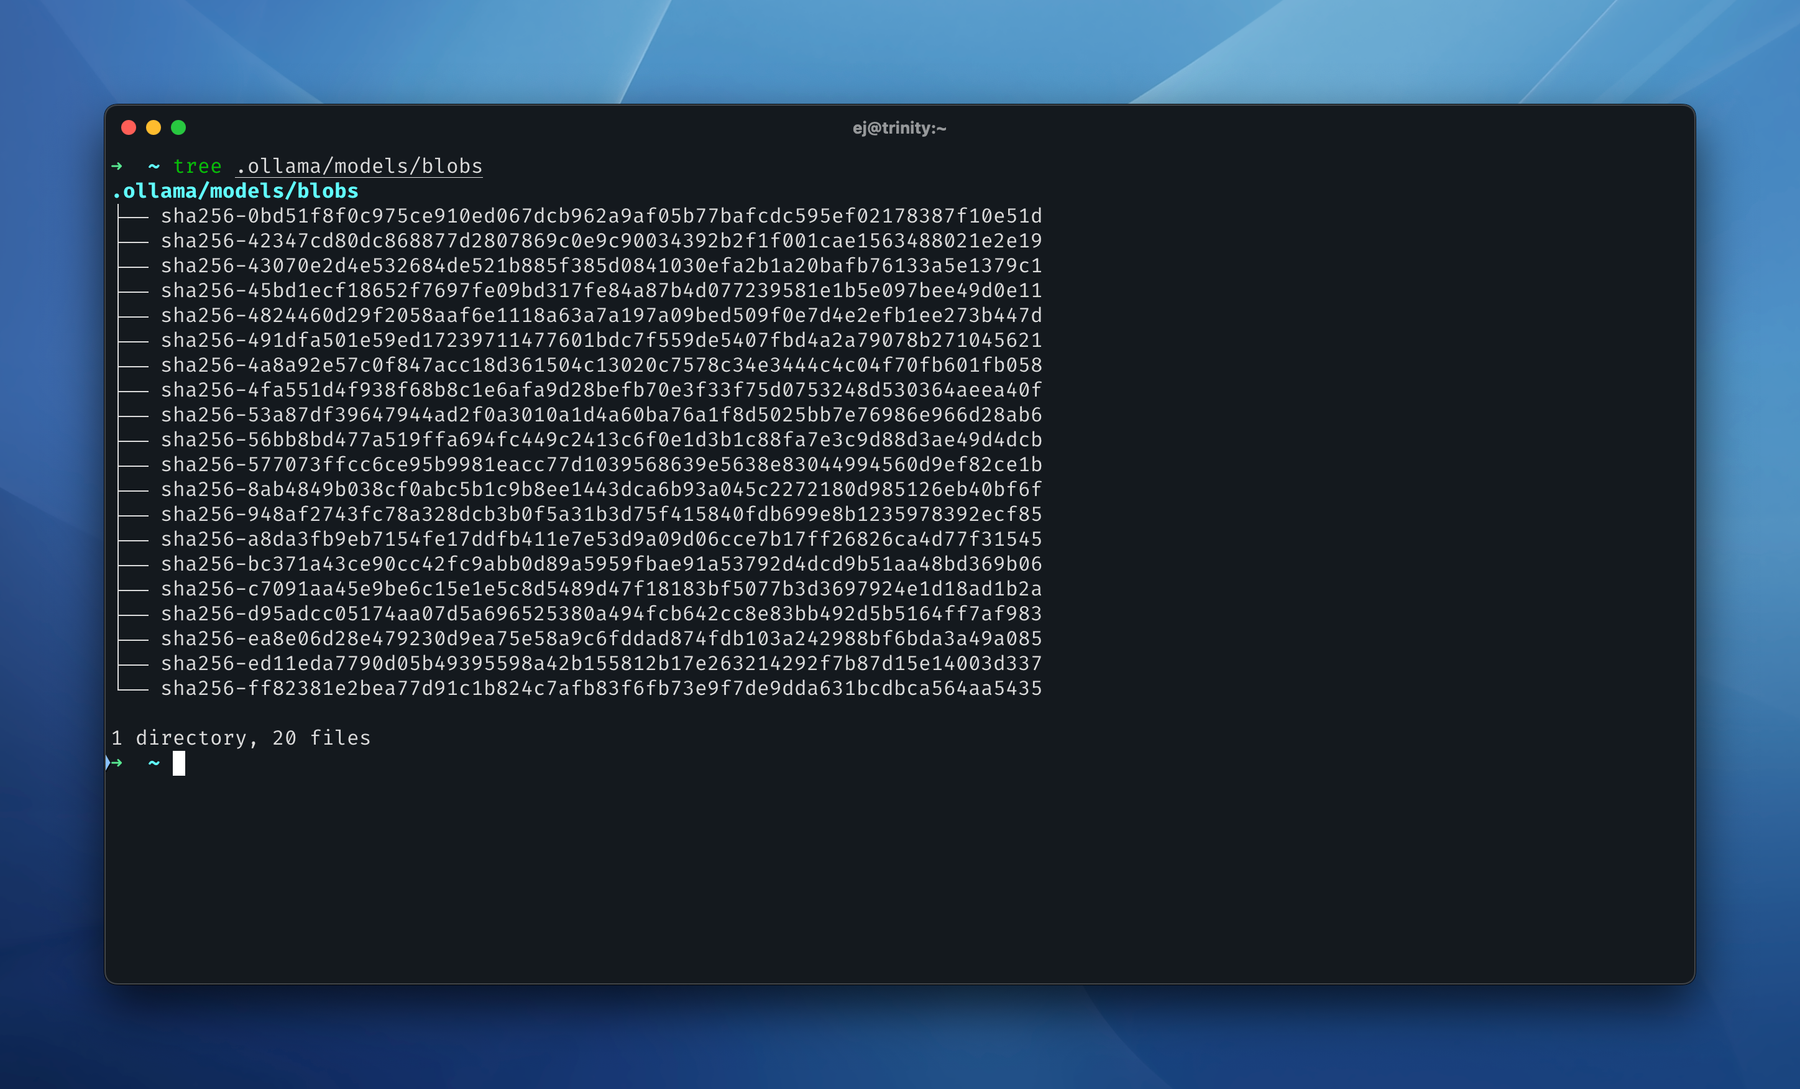Select the blob file starting with sha256-c7091aa4
1800x1089 pixels.
coord(600,589)
